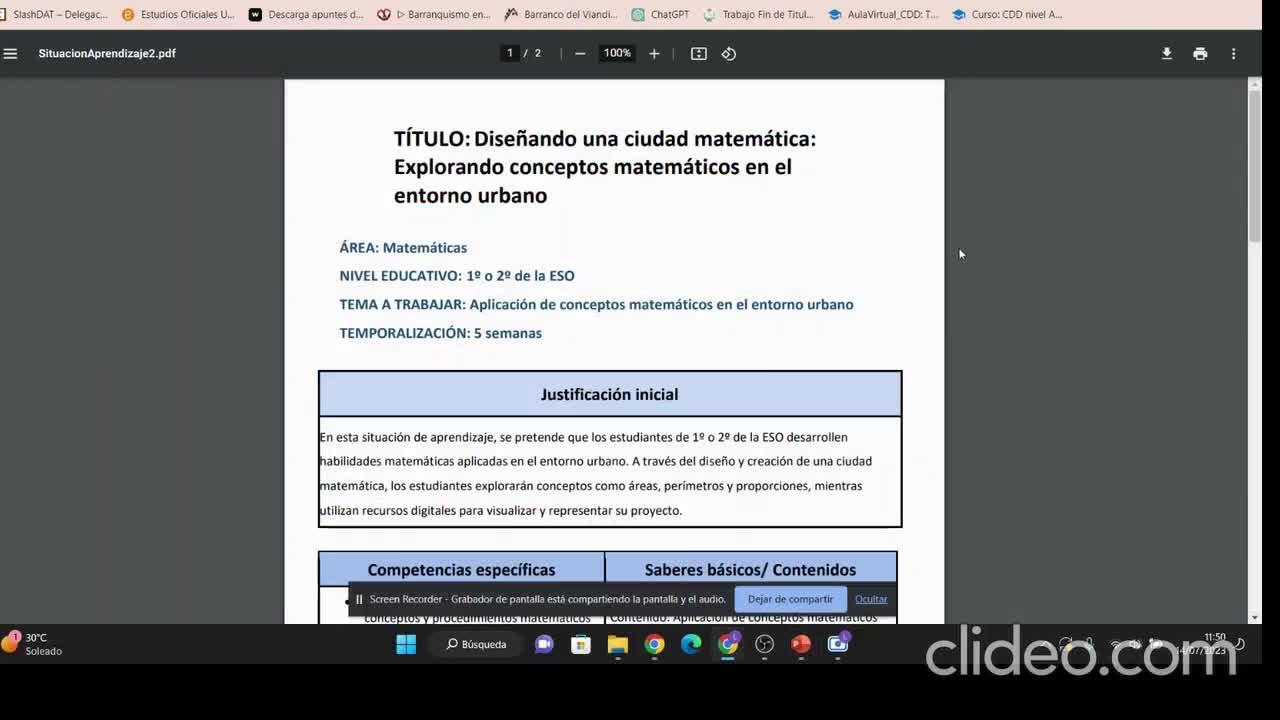Open the Curso: CDD nivel A bookmark

click(1008, 15)
